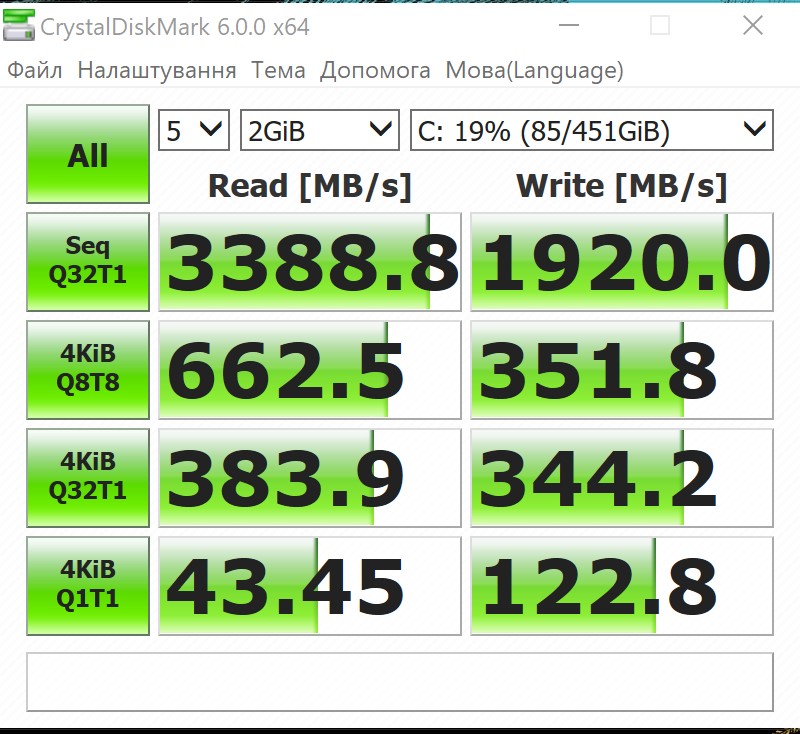
Task: Click the Write [MB/s] column header
Action: coord(621,186)
